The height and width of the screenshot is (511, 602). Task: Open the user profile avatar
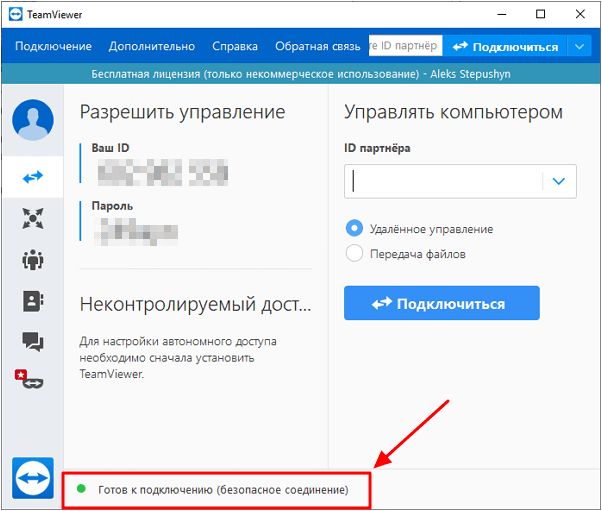[33, 120]
